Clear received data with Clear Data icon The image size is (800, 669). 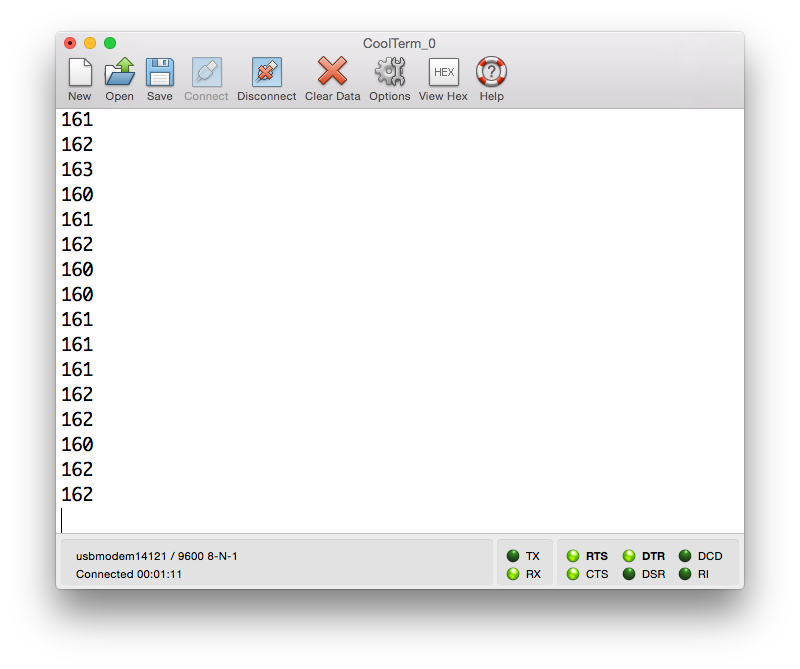point(332,73)
